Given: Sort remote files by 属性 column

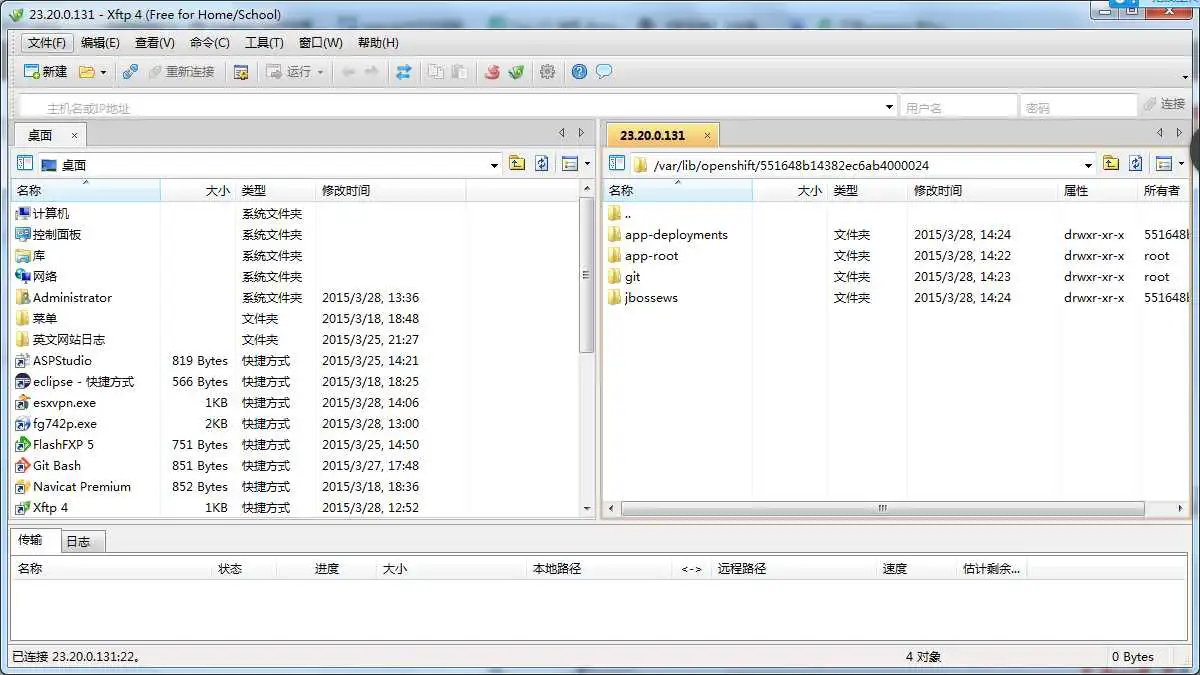Looking at the screenshot, I should coord(1097,190).
